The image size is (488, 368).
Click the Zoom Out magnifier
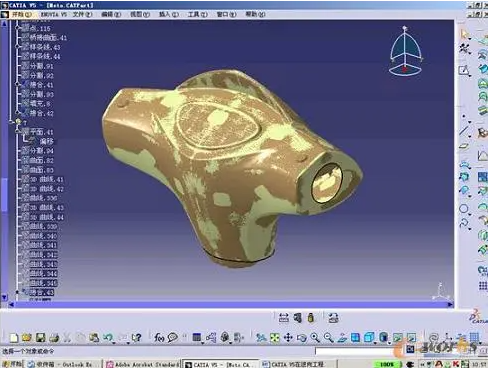click(x=329, y=338)
